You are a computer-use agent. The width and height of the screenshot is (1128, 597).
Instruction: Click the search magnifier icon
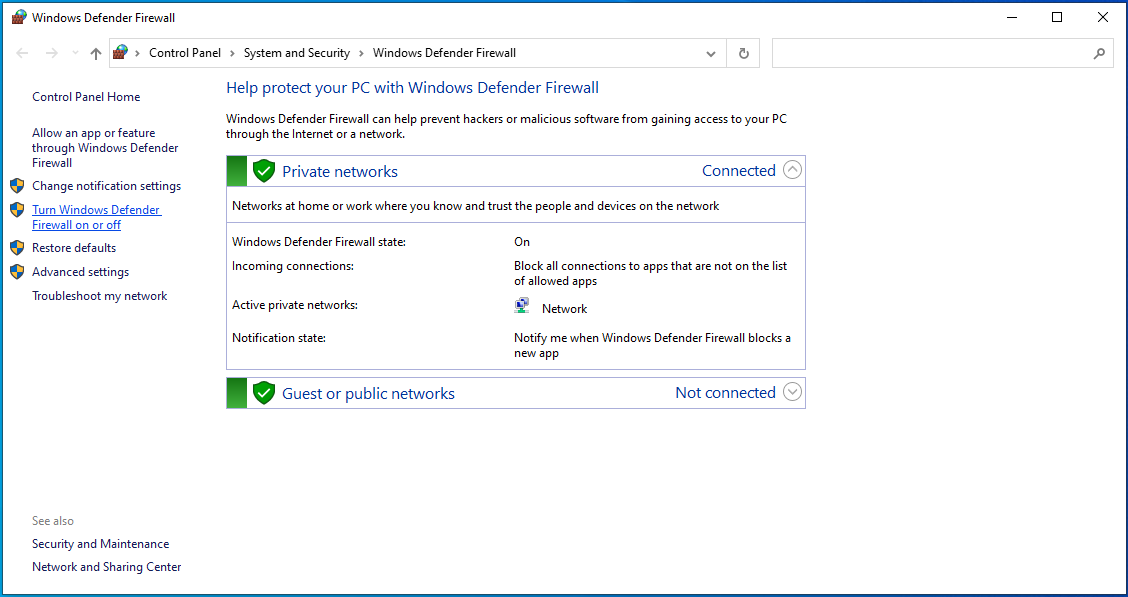pyautogui.click(x=1100, y=53)
